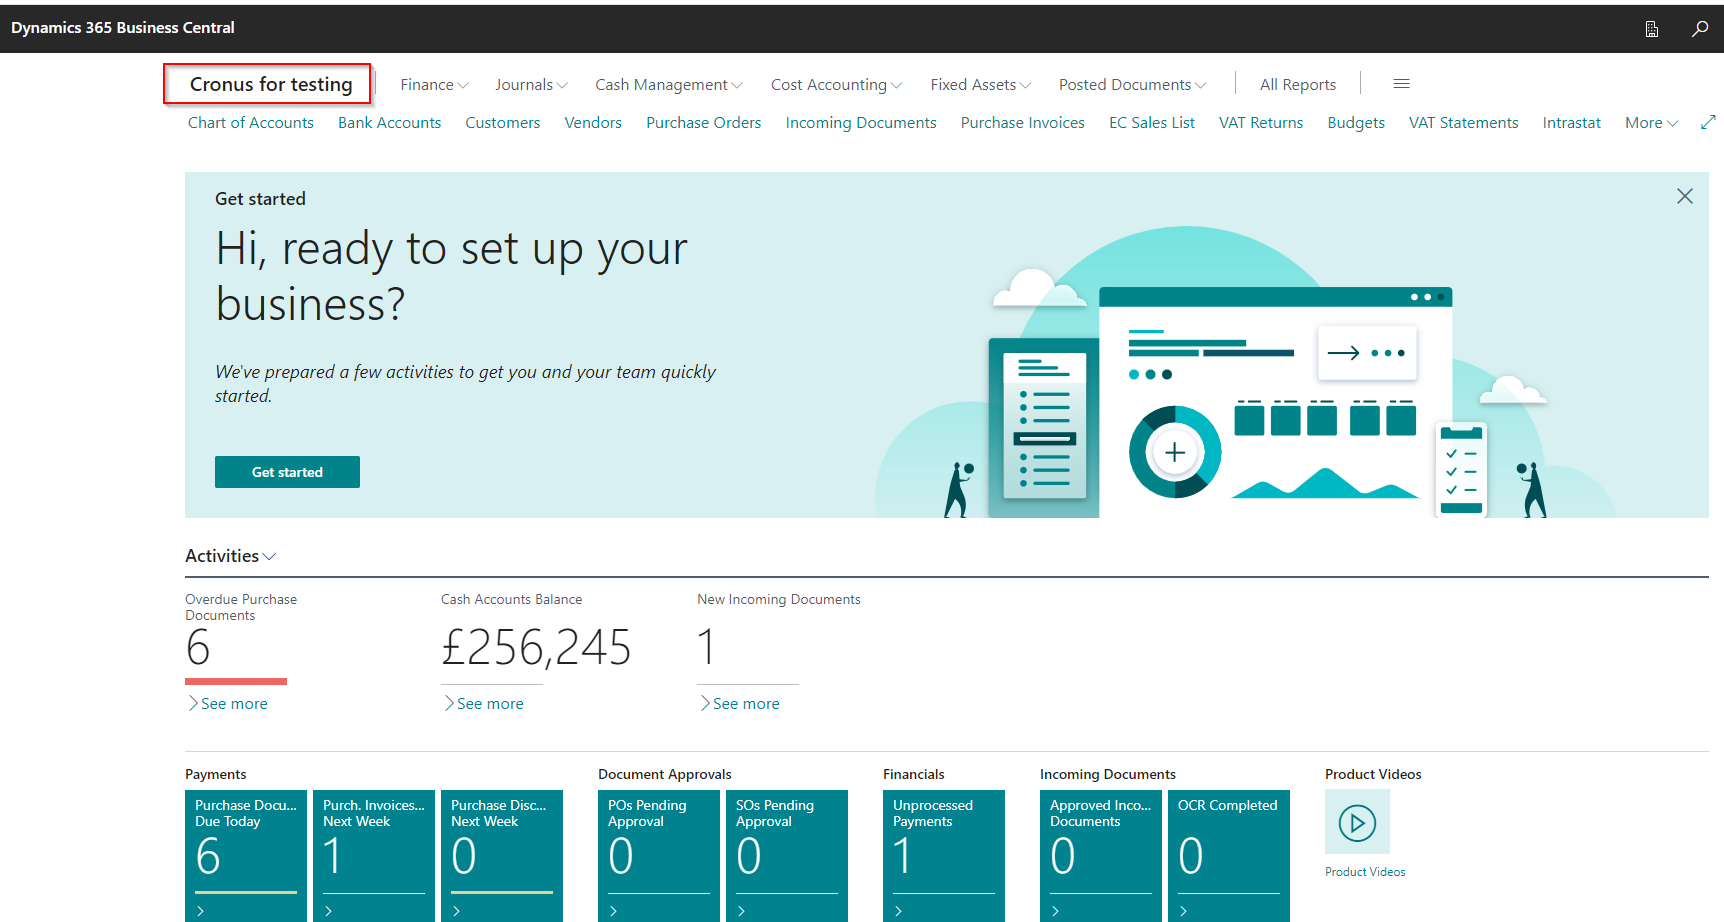
Task: Open VAT Returns
Action: (x=1261, y=123)
